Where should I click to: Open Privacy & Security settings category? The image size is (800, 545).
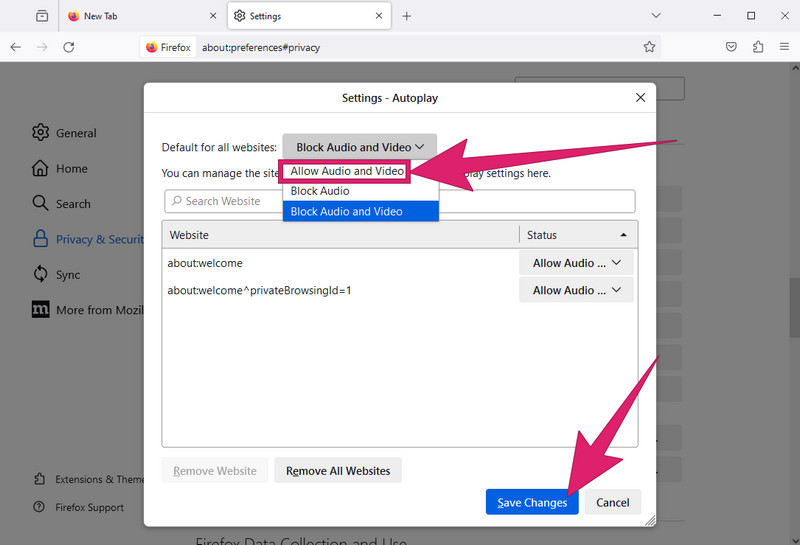coord(88,239)
